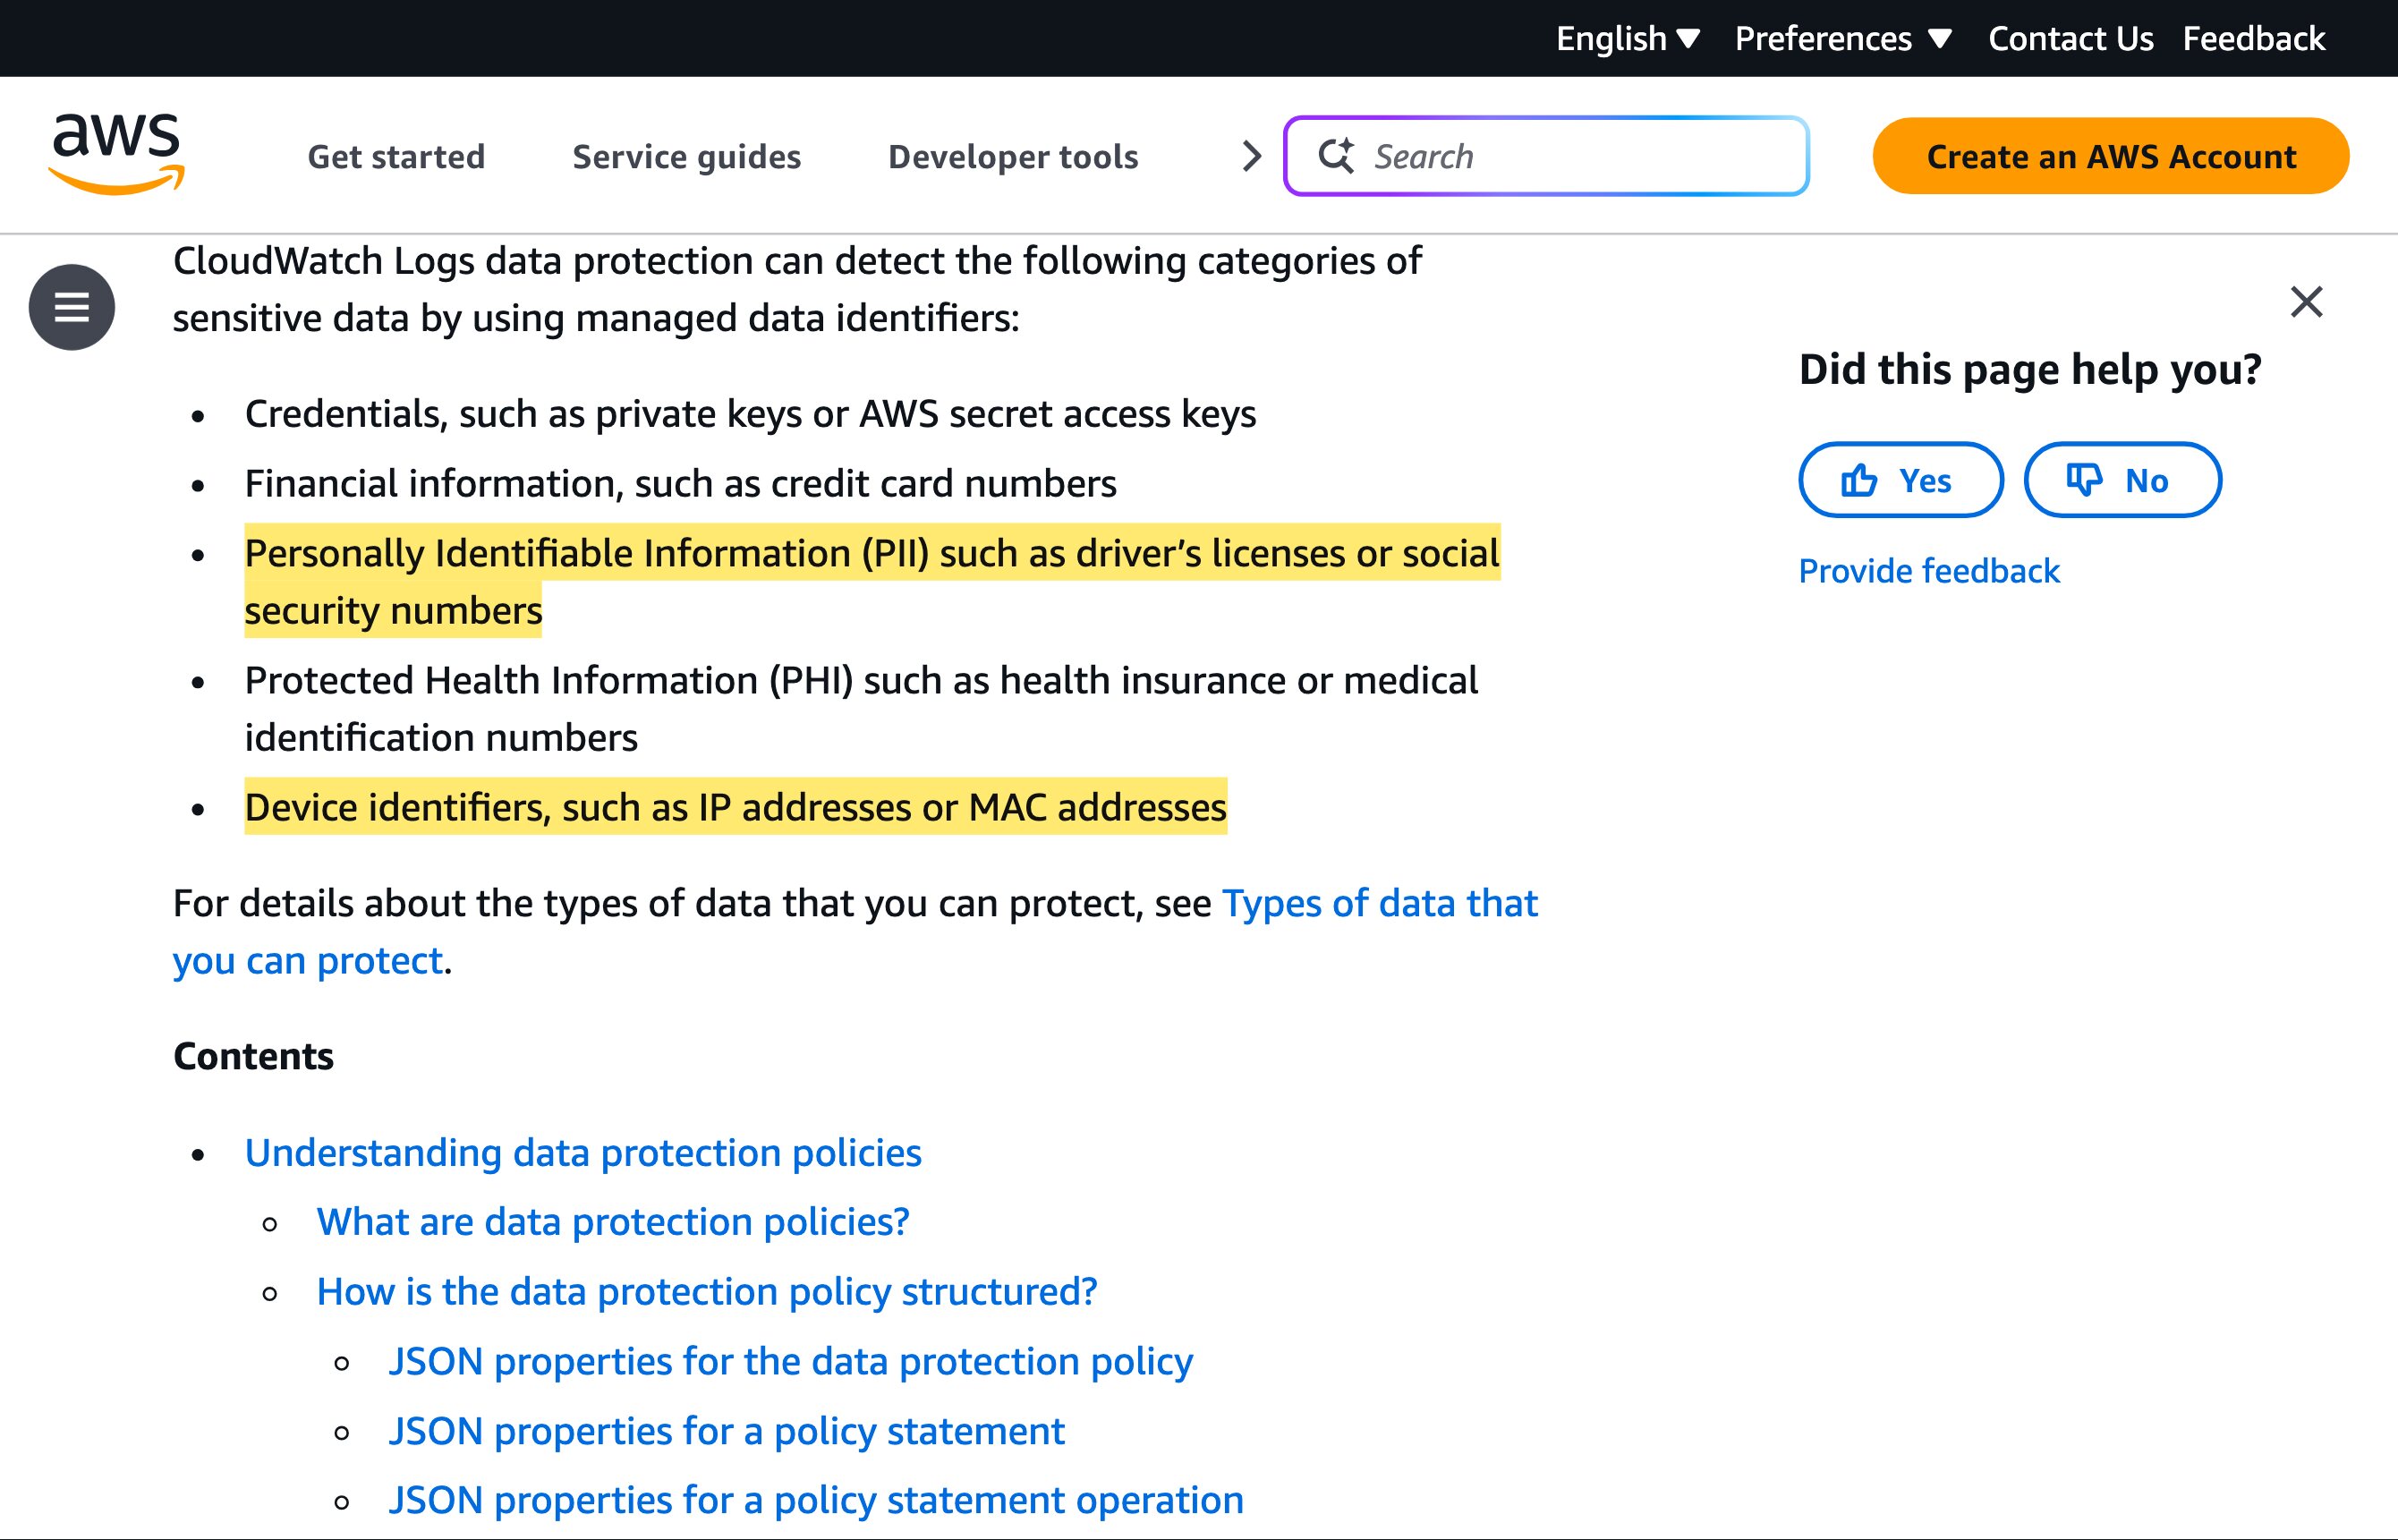The height and width of the screenshot is (1540, 2398).
Task: Focus the Search input field
Action: click(1546, 156)
